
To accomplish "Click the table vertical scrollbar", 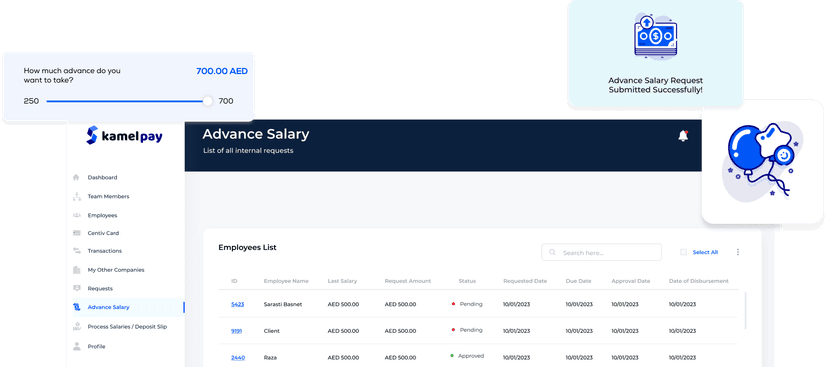I will pyautogui.click(x=745, y=310).
